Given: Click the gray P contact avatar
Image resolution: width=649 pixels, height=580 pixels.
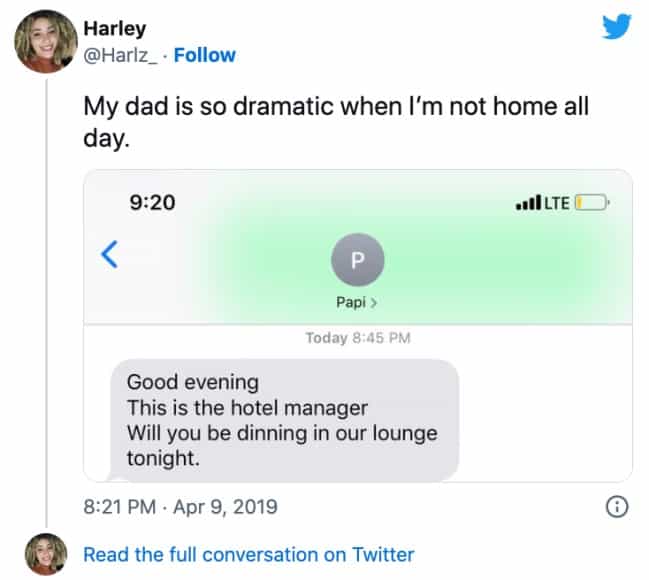Looking at the screenshot, I should pyautogui.click(x=357, y=259).
